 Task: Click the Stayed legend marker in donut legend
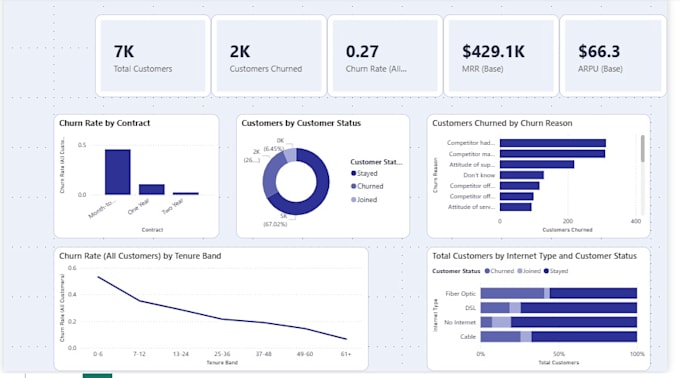coord(353,173)
